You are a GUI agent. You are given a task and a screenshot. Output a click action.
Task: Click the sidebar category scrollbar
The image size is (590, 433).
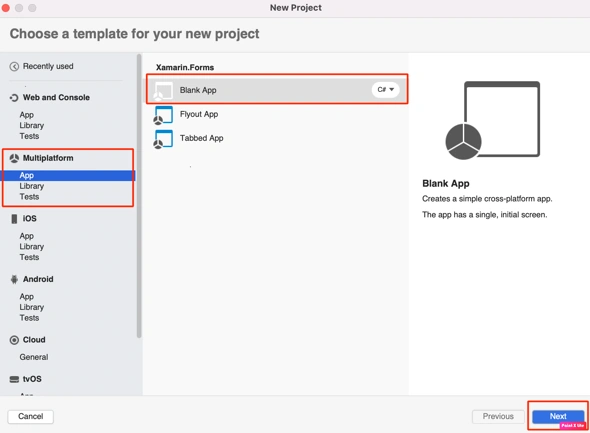139,196
